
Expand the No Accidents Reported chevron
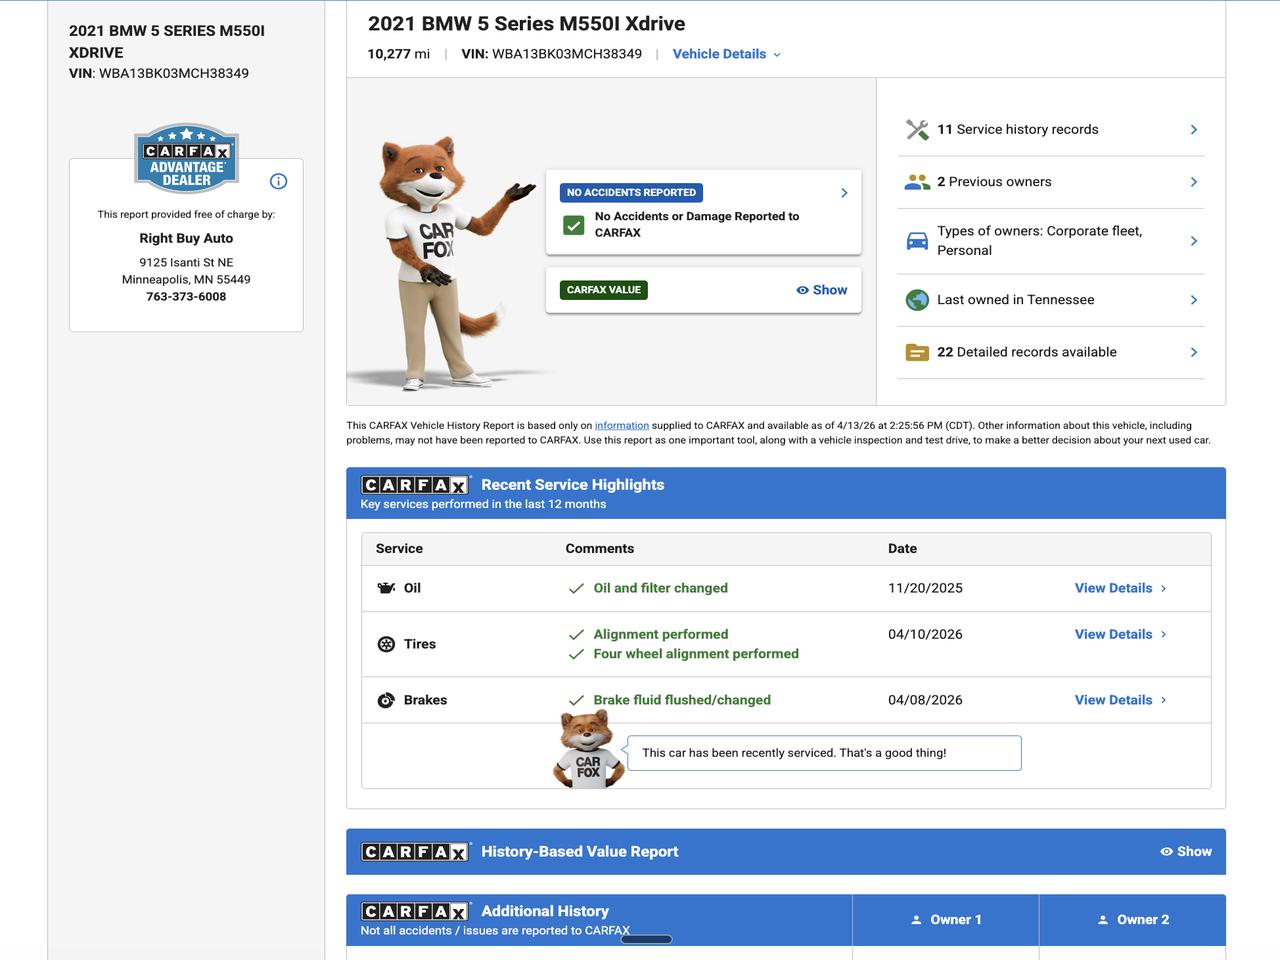tap(844, 193)
